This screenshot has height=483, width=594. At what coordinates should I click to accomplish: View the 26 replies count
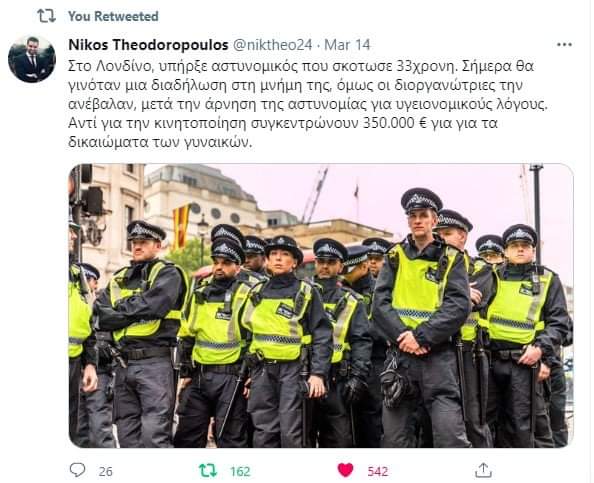click(x=106, y=471)
